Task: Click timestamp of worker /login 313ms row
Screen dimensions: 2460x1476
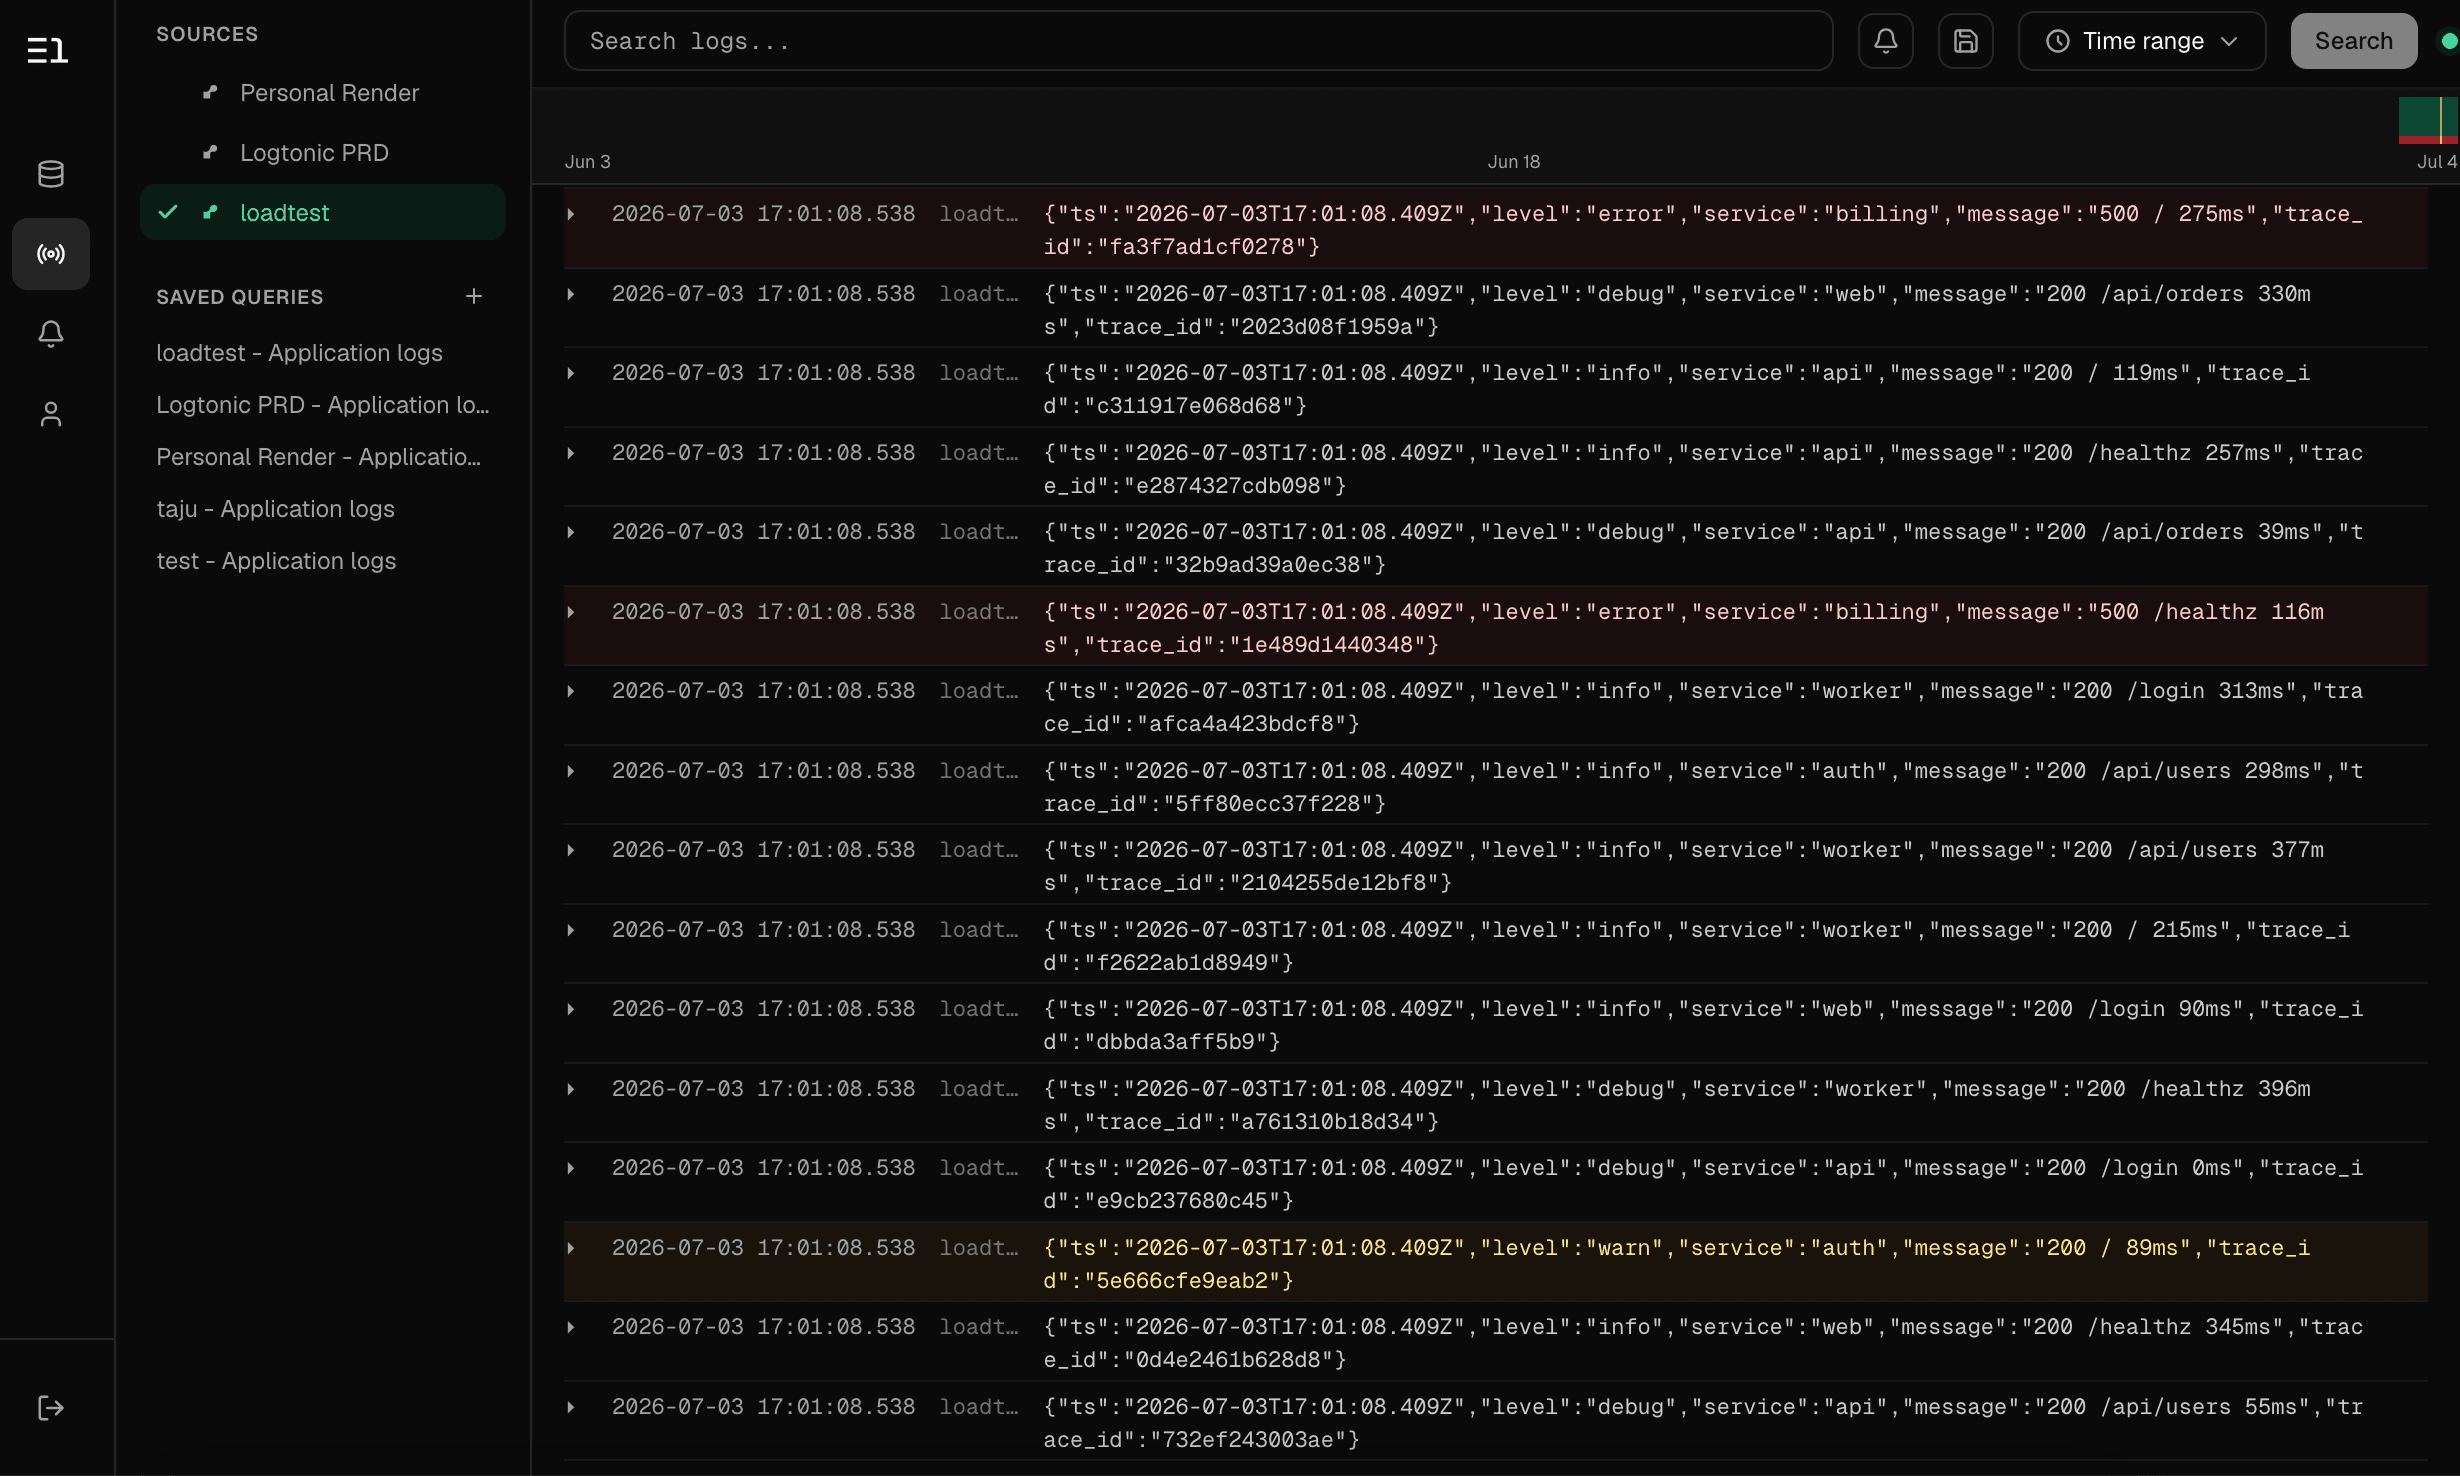Action: [763, 691]
